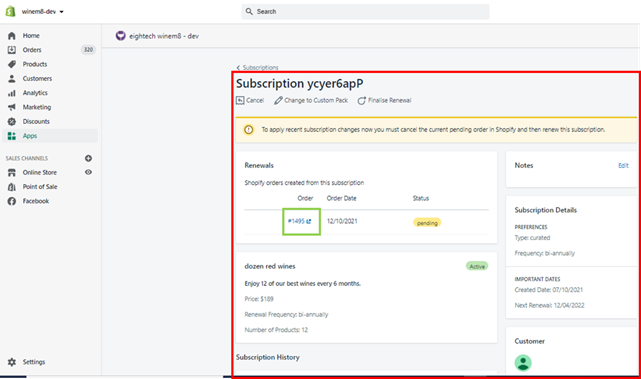The height and width of the screenshot is (379, 641).
Task: Click Number of Products: 12 text
Action: tap(276, 330)
